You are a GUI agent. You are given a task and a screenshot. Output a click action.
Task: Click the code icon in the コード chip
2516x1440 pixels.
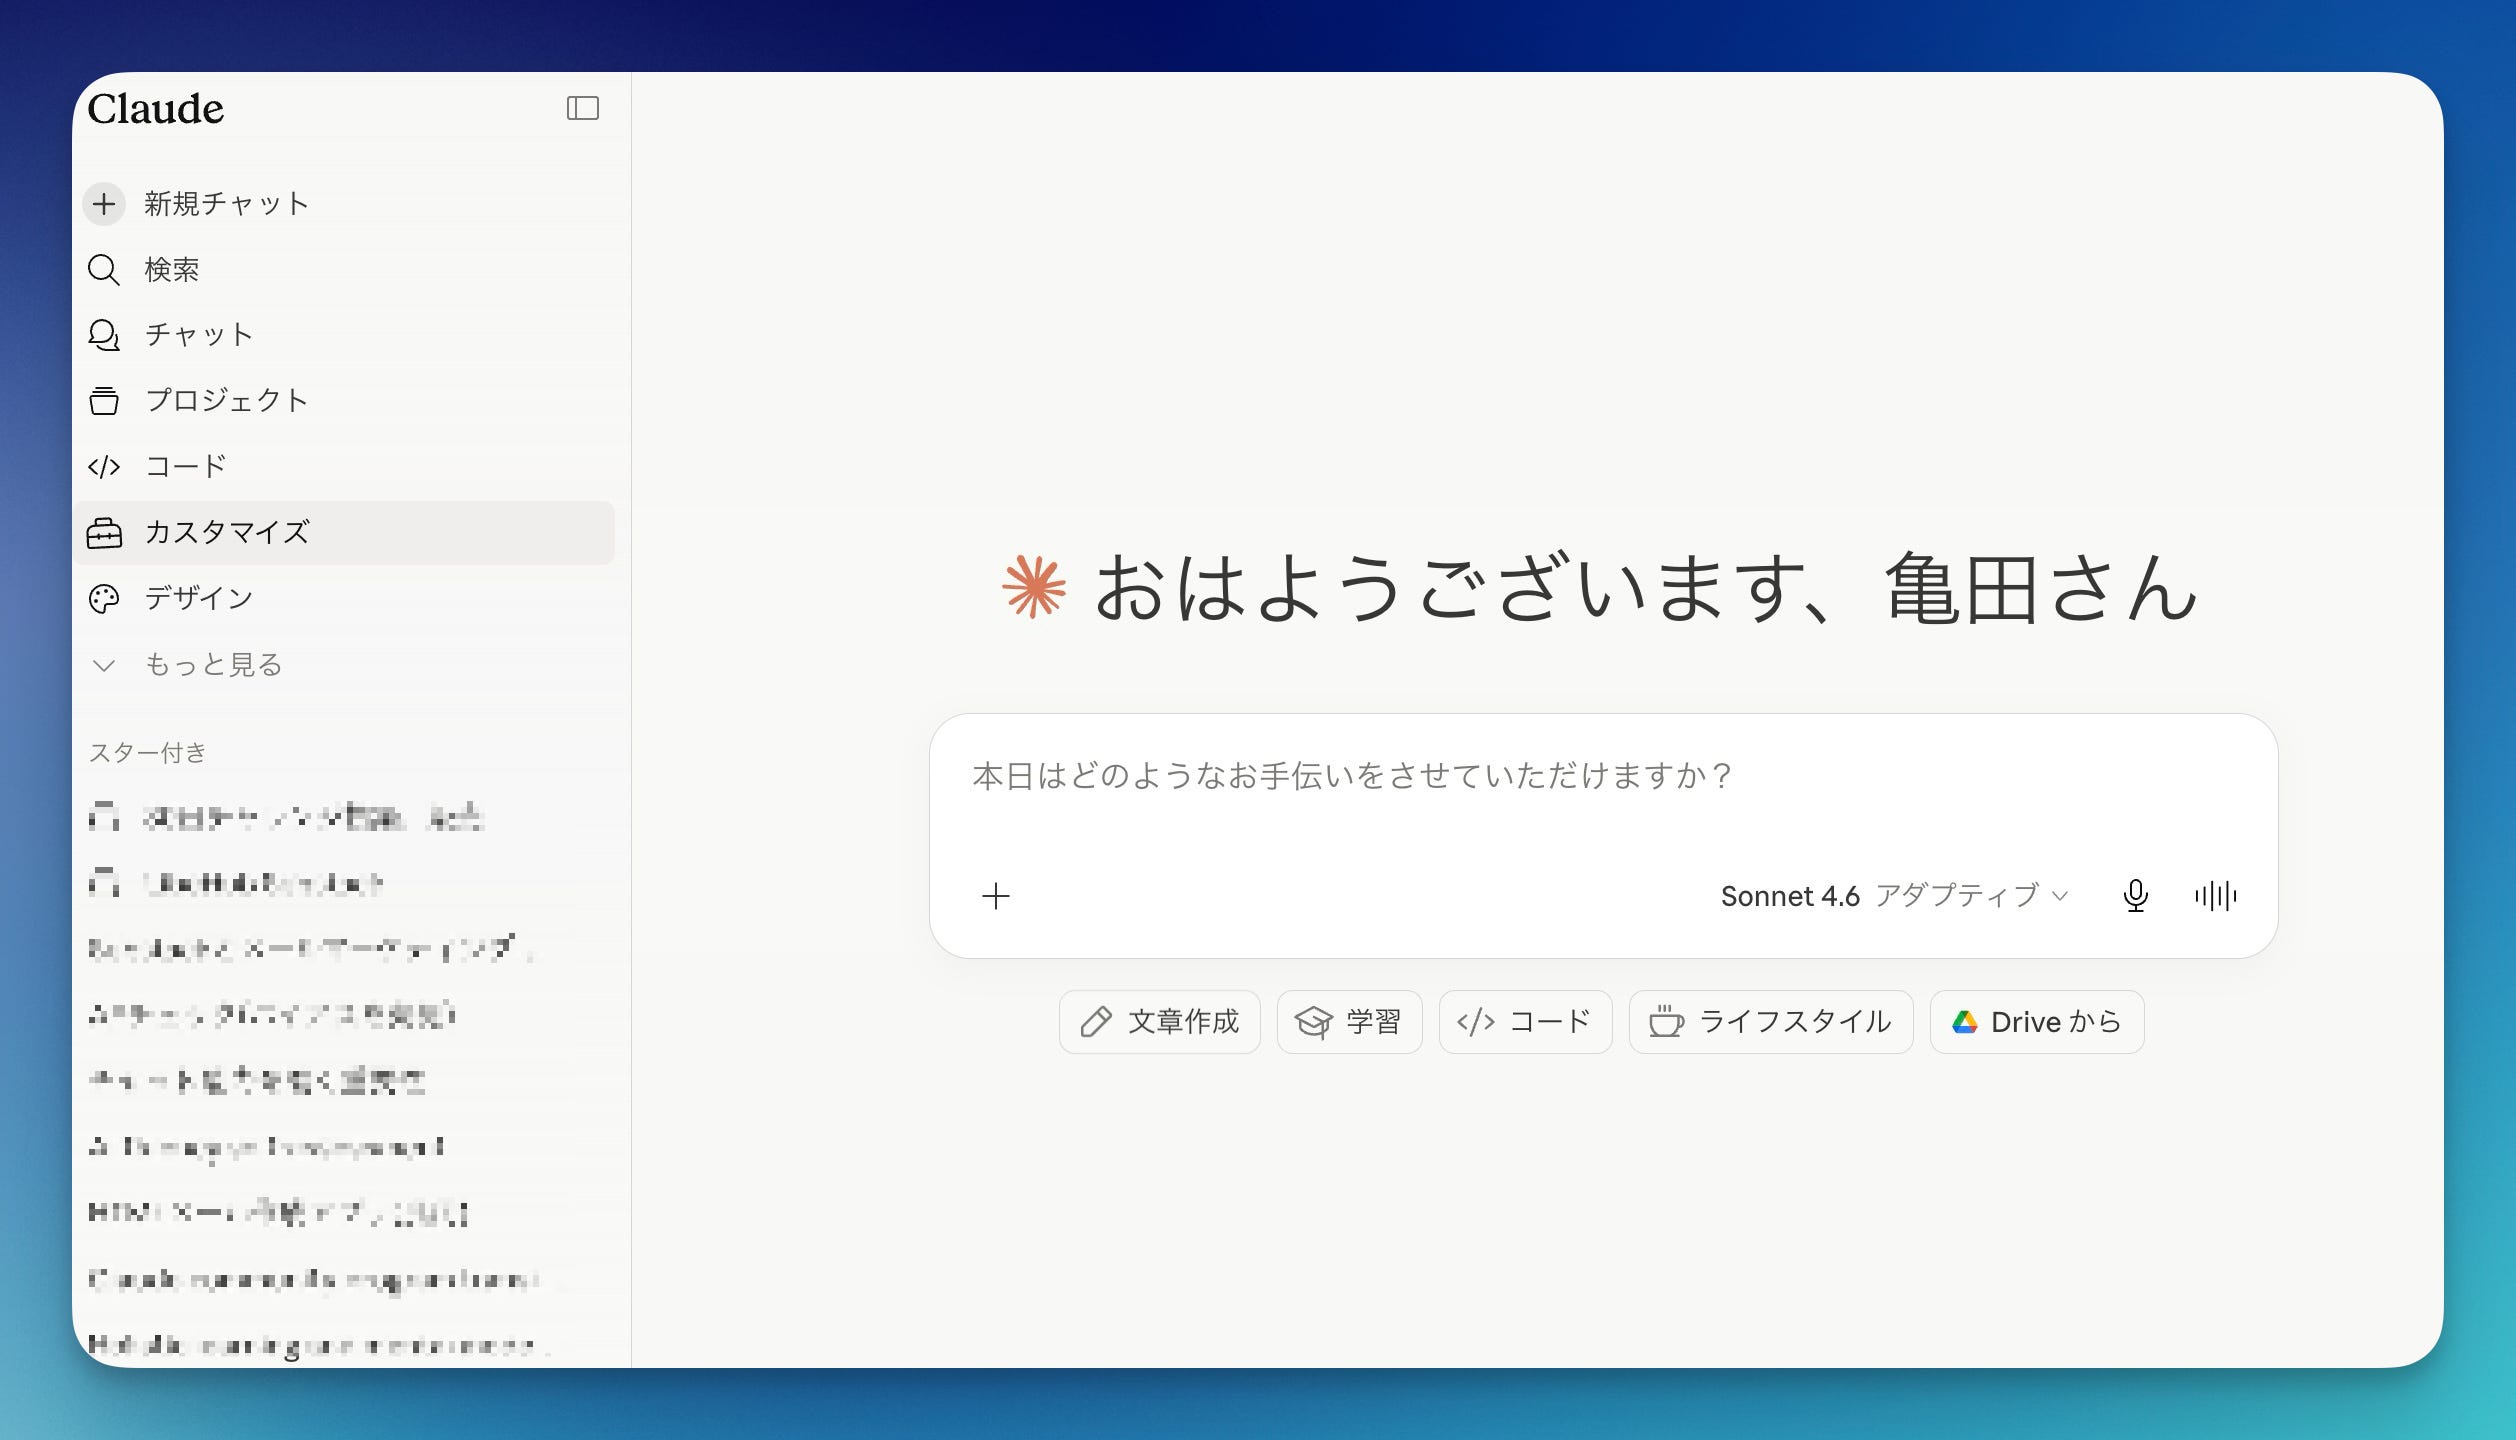[x=1476, y=1022]
